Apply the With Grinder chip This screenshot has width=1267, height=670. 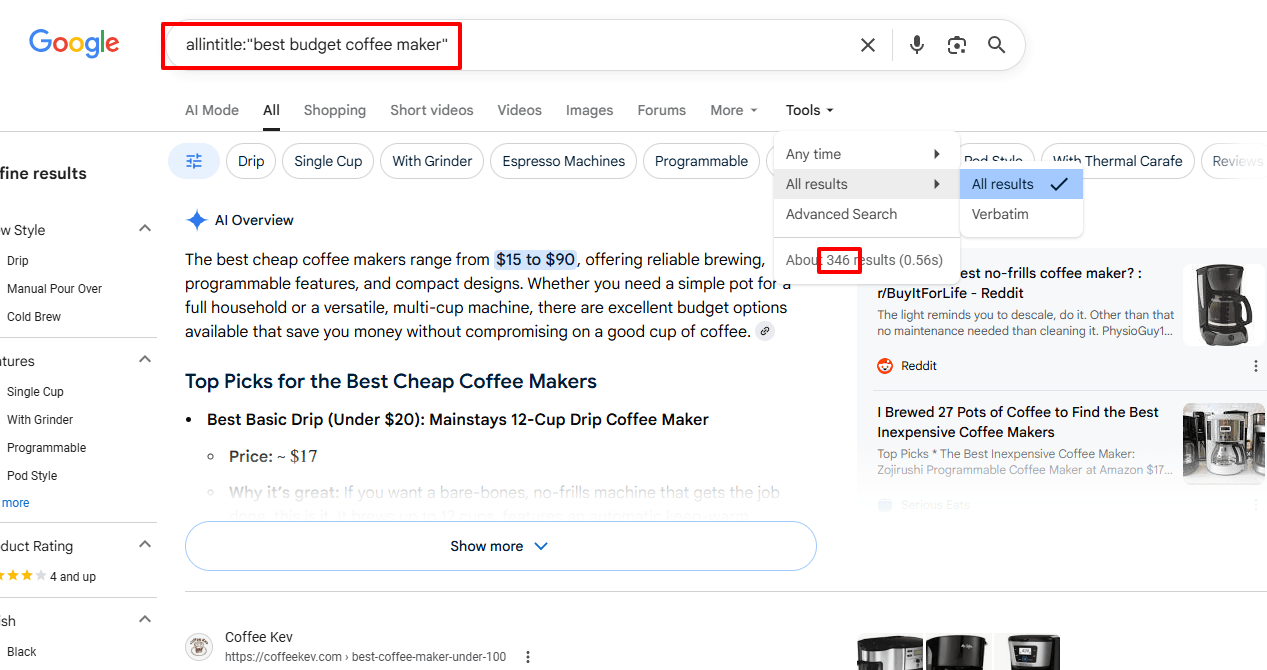point(432,161)
